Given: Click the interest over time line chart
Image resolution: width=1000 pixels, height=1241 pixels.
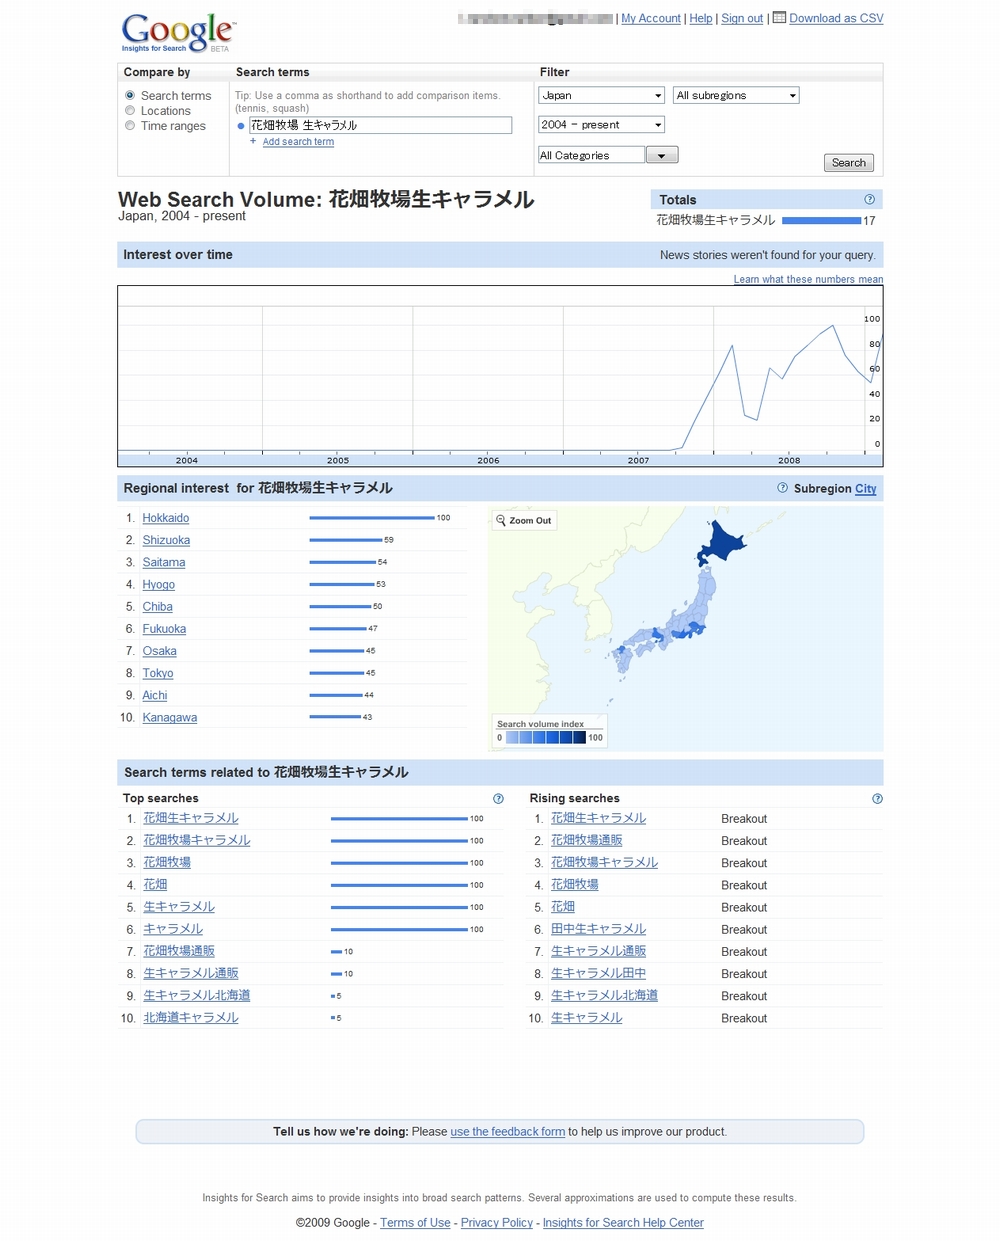Looking at the screenshot, I should tap(500, 376).
